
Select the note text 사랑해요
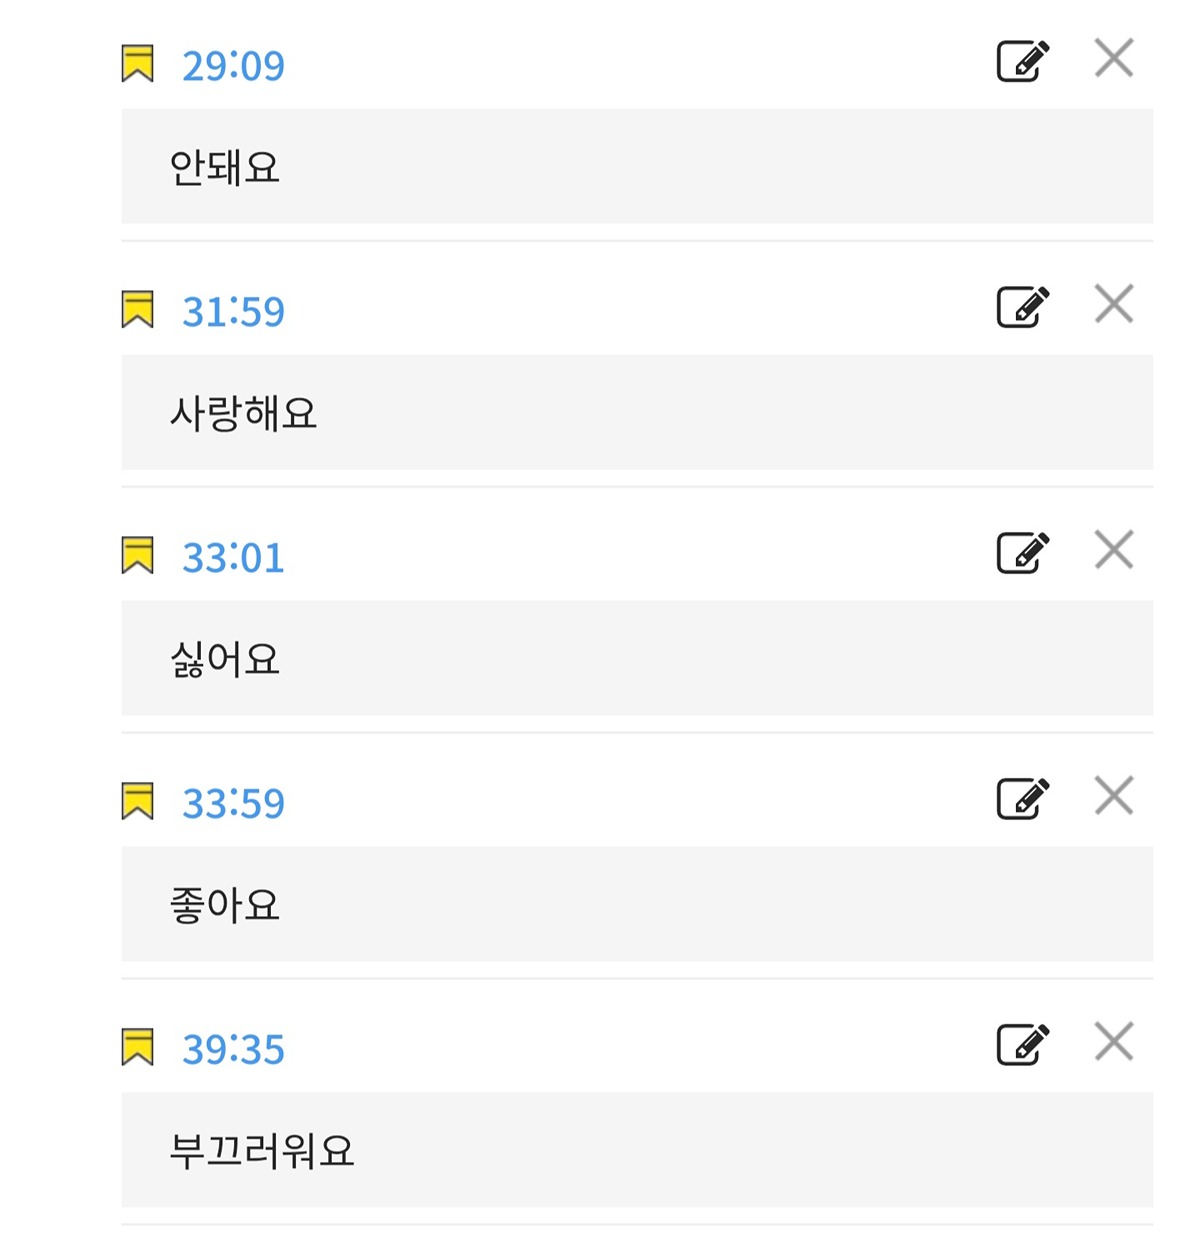pyautogui.click(x=243, y=413)
